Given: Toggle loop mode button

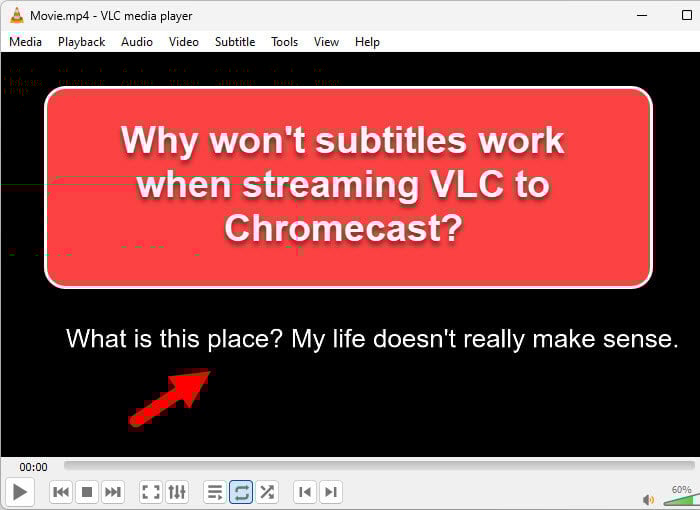Looking at the screenshot, I should [241, 492].
